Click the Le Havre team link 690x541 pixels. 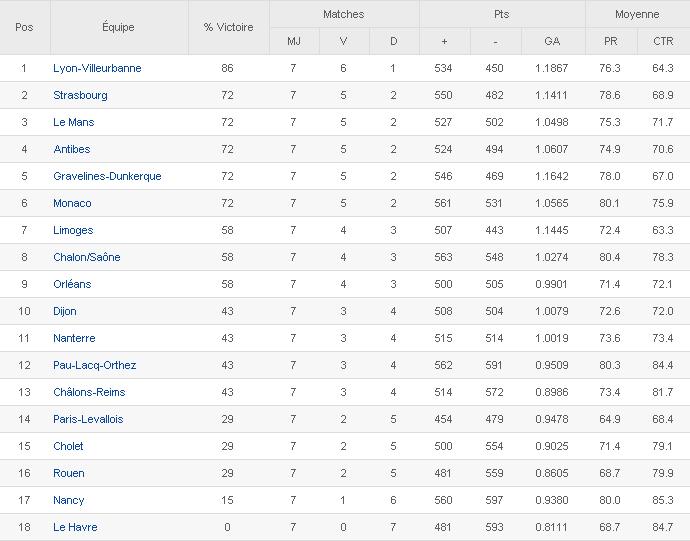point(75,527)
